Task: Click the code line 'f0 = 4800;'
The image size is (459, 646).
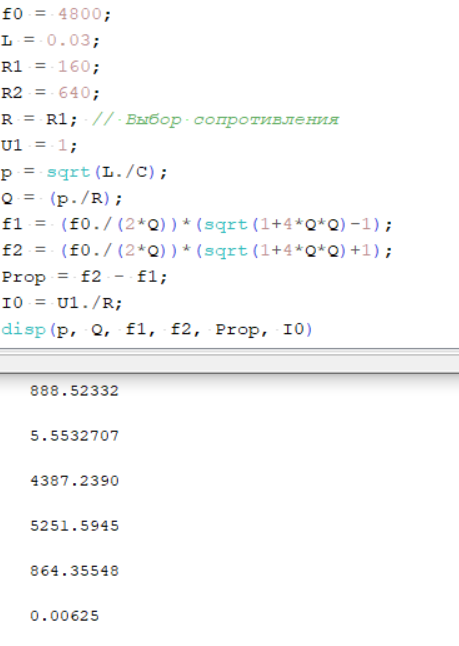Action: tap(56, 14)
